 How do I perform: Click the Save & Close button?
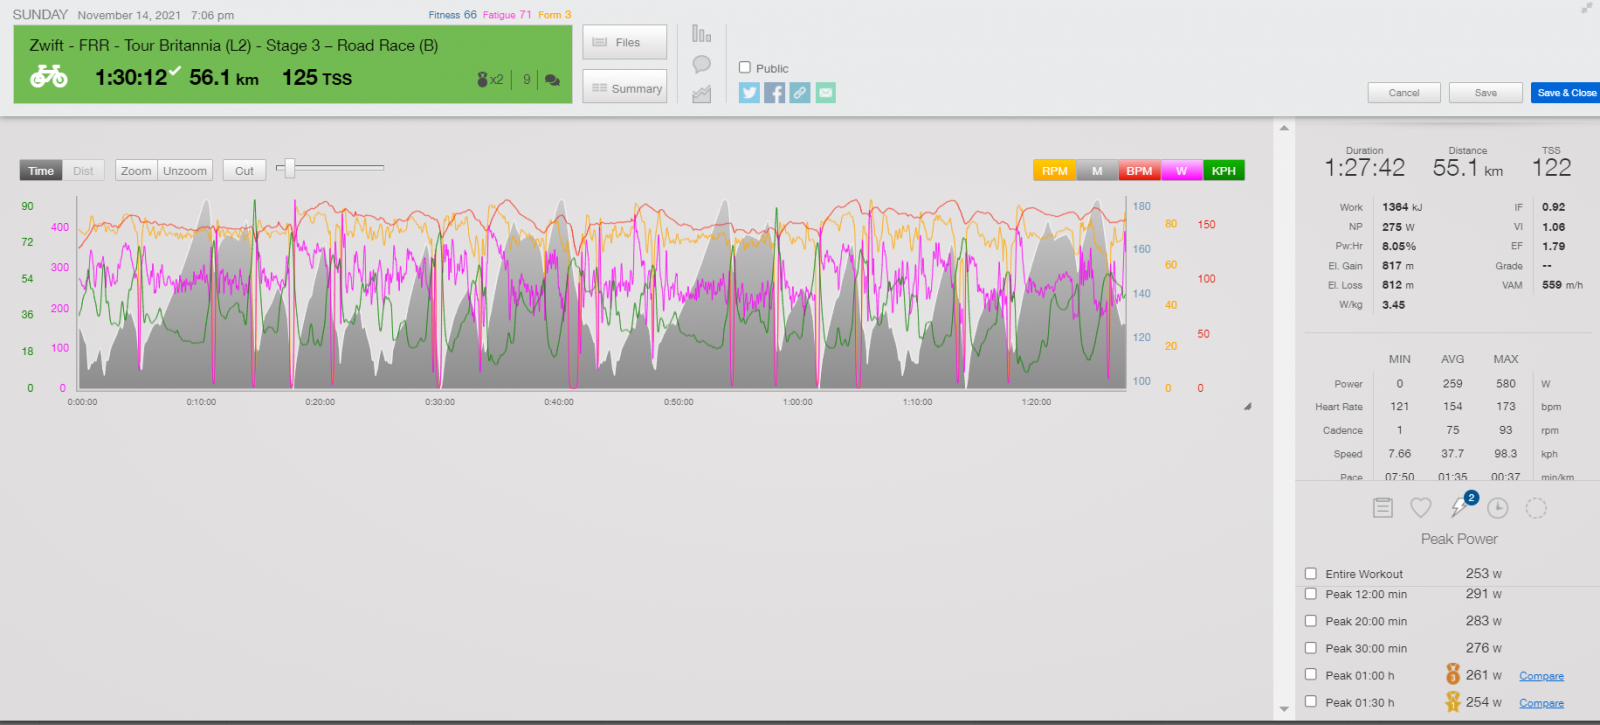[x=1566, y=93]
